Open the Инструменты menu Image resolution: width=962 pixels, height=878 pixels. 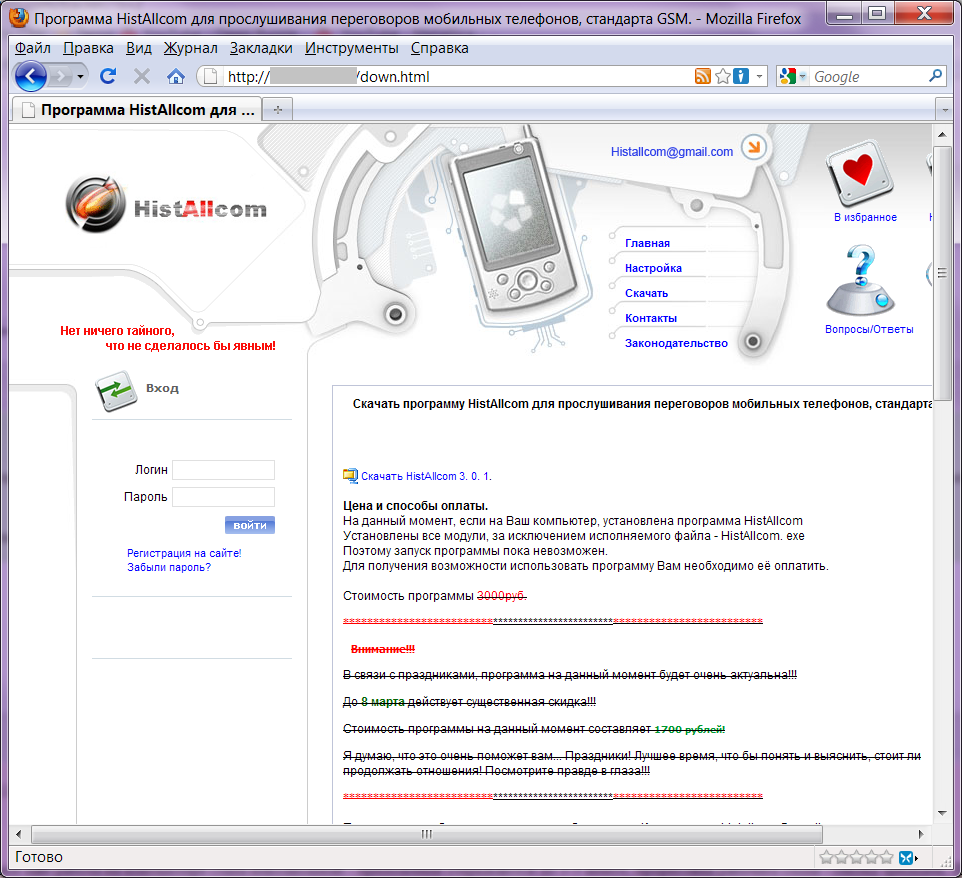pyautogui.click(x=352, y=48)
